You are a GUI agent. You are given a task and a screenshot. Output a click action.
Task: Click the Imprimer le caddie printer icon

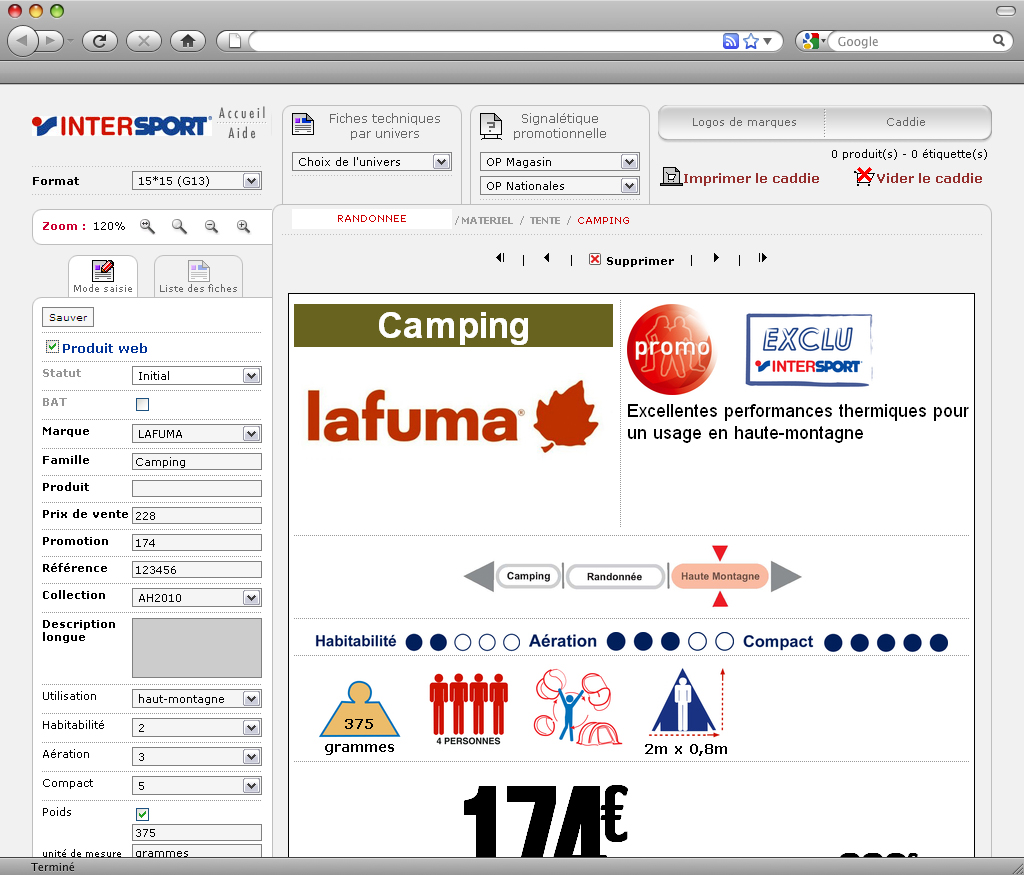[x=671, y=177]
